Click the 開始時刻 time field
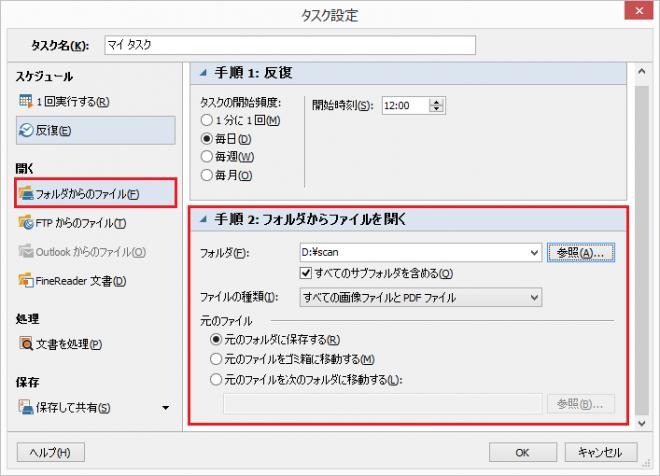This screenshot has height=476, width=660. [x=406, y=106]
